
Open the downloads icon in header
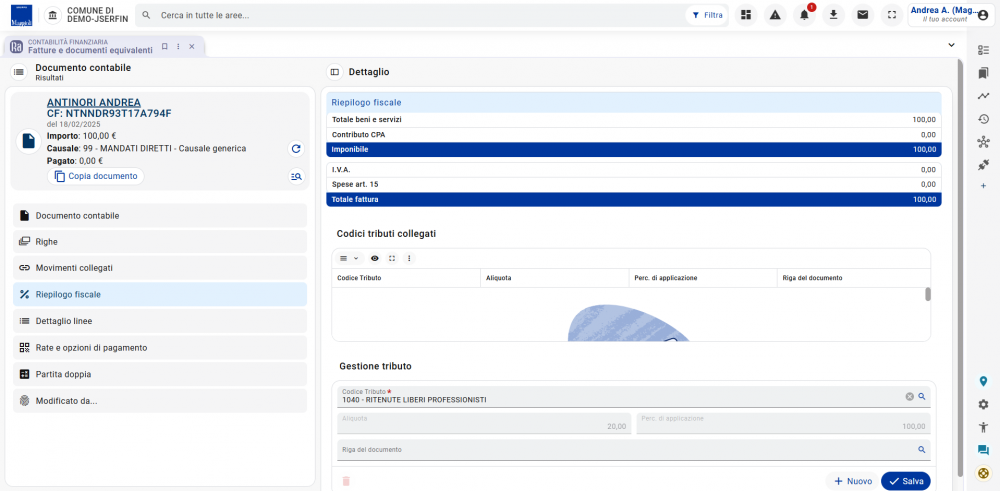coord(833,15)
